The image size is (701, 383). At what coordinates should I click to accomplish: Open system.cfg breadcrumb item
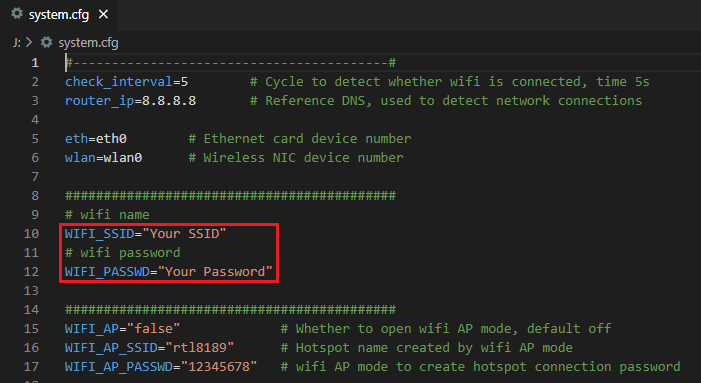click(88, 43)
